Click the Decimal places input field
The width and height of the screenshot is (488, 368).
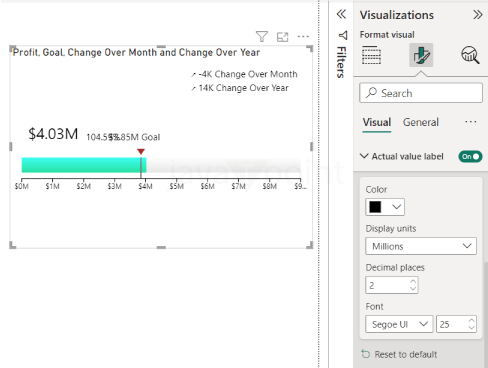tap(391, 285)
